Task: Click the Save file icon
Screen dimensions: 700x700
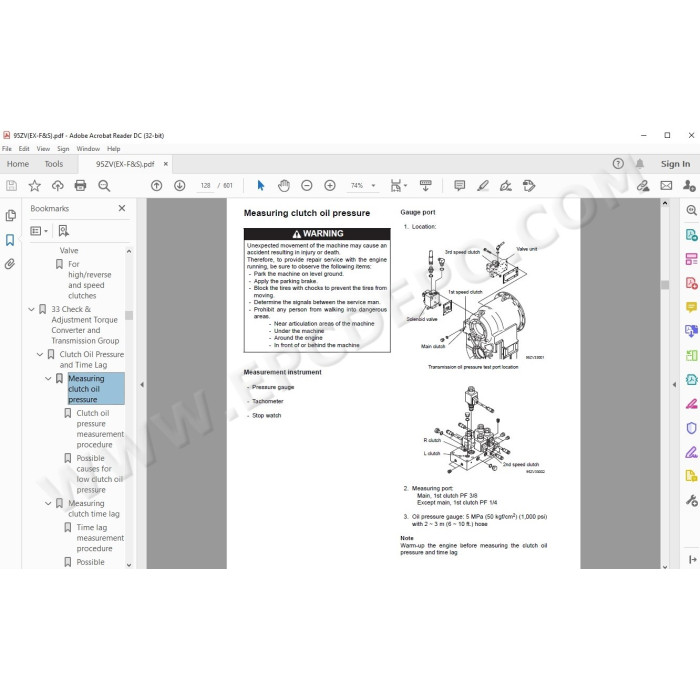Action: pyautogui.click(x=11, y=186)
